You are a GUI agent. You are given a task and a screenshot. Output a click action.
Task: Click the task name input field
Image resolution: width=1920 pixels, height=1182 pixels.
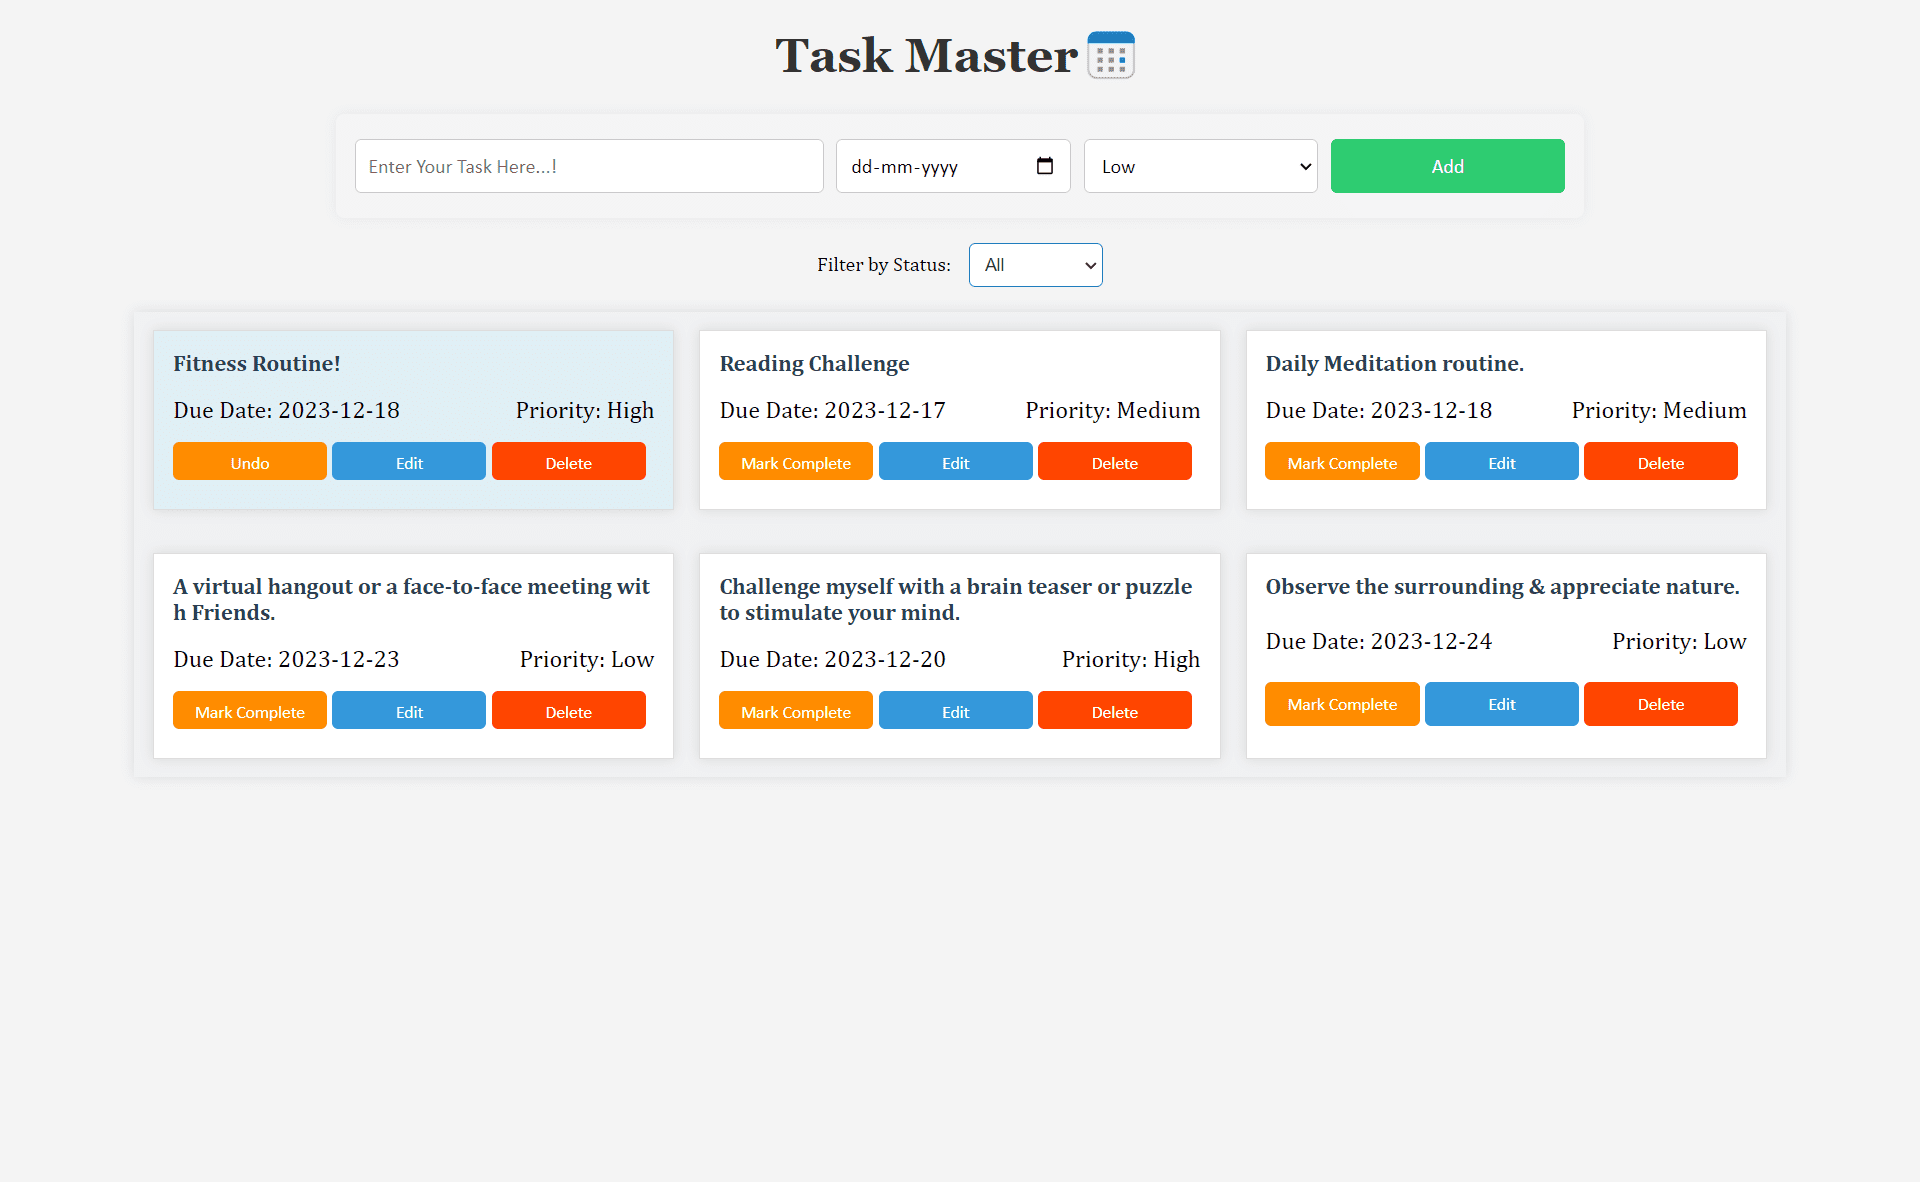pyautogui.click(x=588, y=166)
